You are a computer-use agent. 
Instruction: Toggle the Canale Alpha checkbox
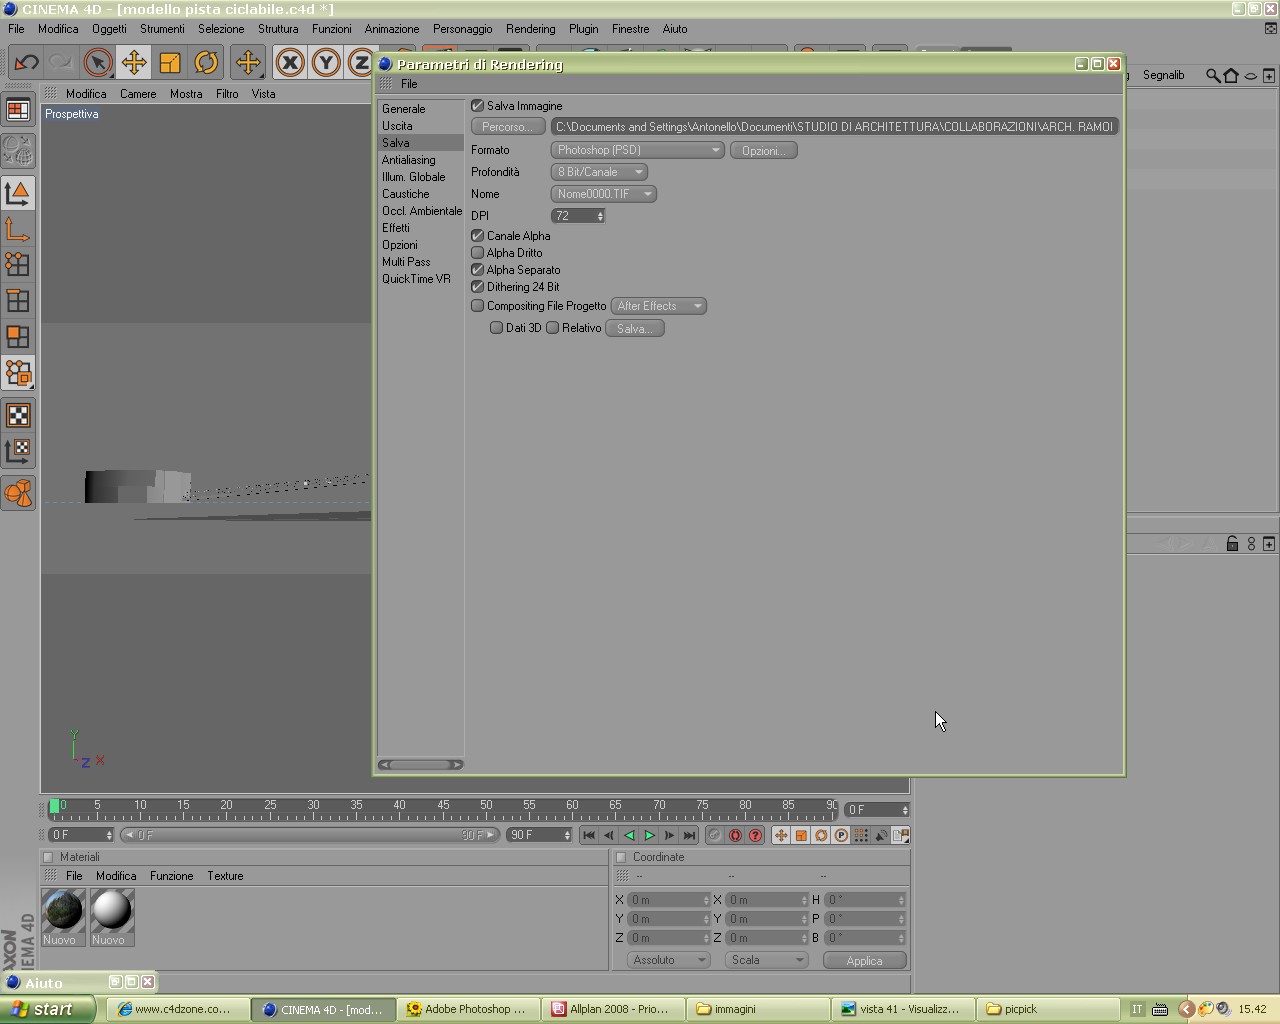click(478, 236)
